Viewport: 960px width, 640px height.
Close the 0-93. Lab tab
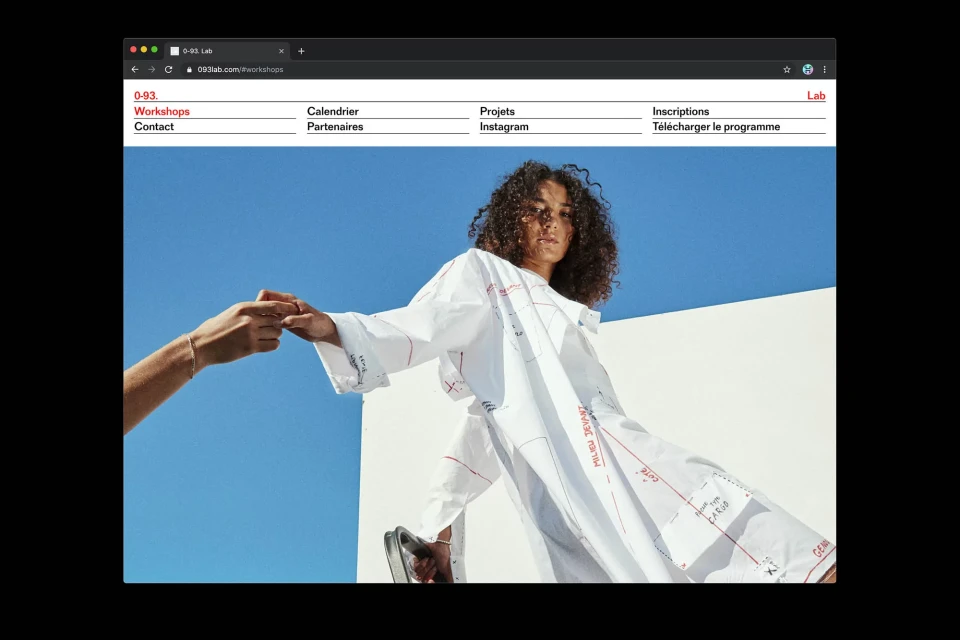(281, 49)
